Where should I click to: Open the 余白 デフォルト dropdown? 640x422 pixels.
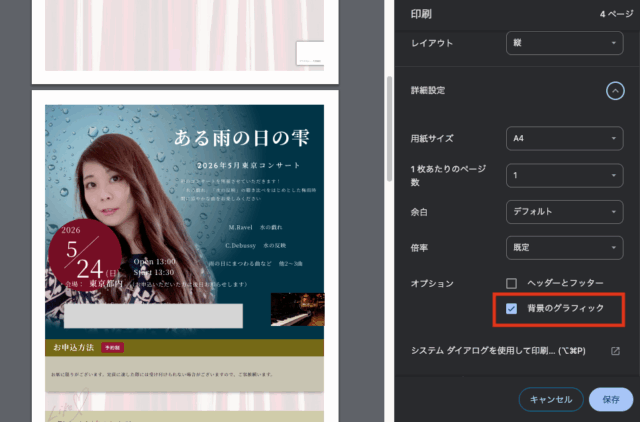[563, 211]
